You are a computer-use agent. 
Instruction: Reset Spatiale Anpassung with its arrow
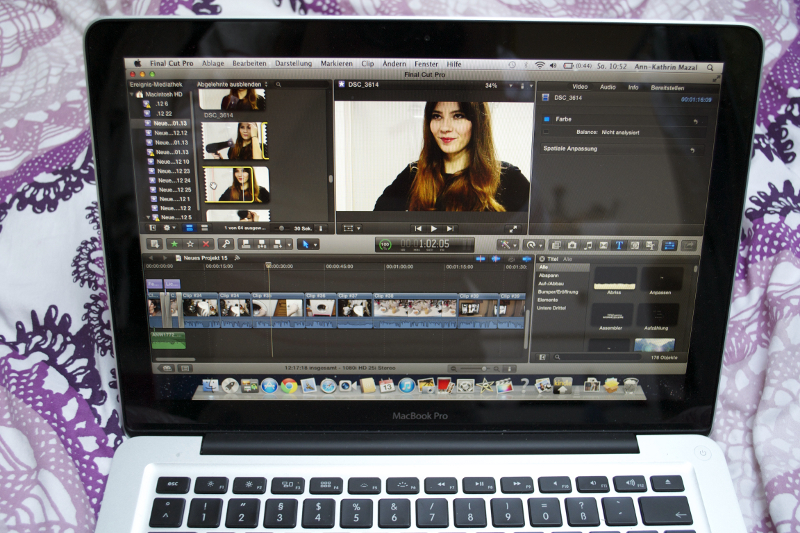point(692,150)
